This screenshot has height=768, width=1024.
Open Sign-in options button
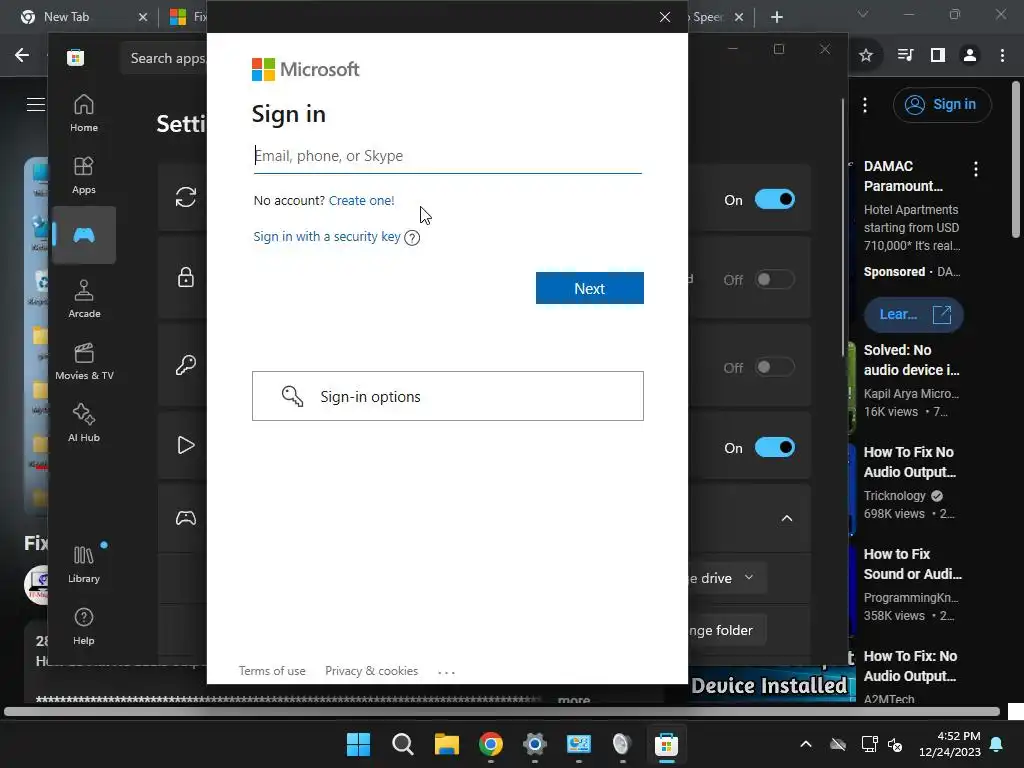tap(448, 396)
